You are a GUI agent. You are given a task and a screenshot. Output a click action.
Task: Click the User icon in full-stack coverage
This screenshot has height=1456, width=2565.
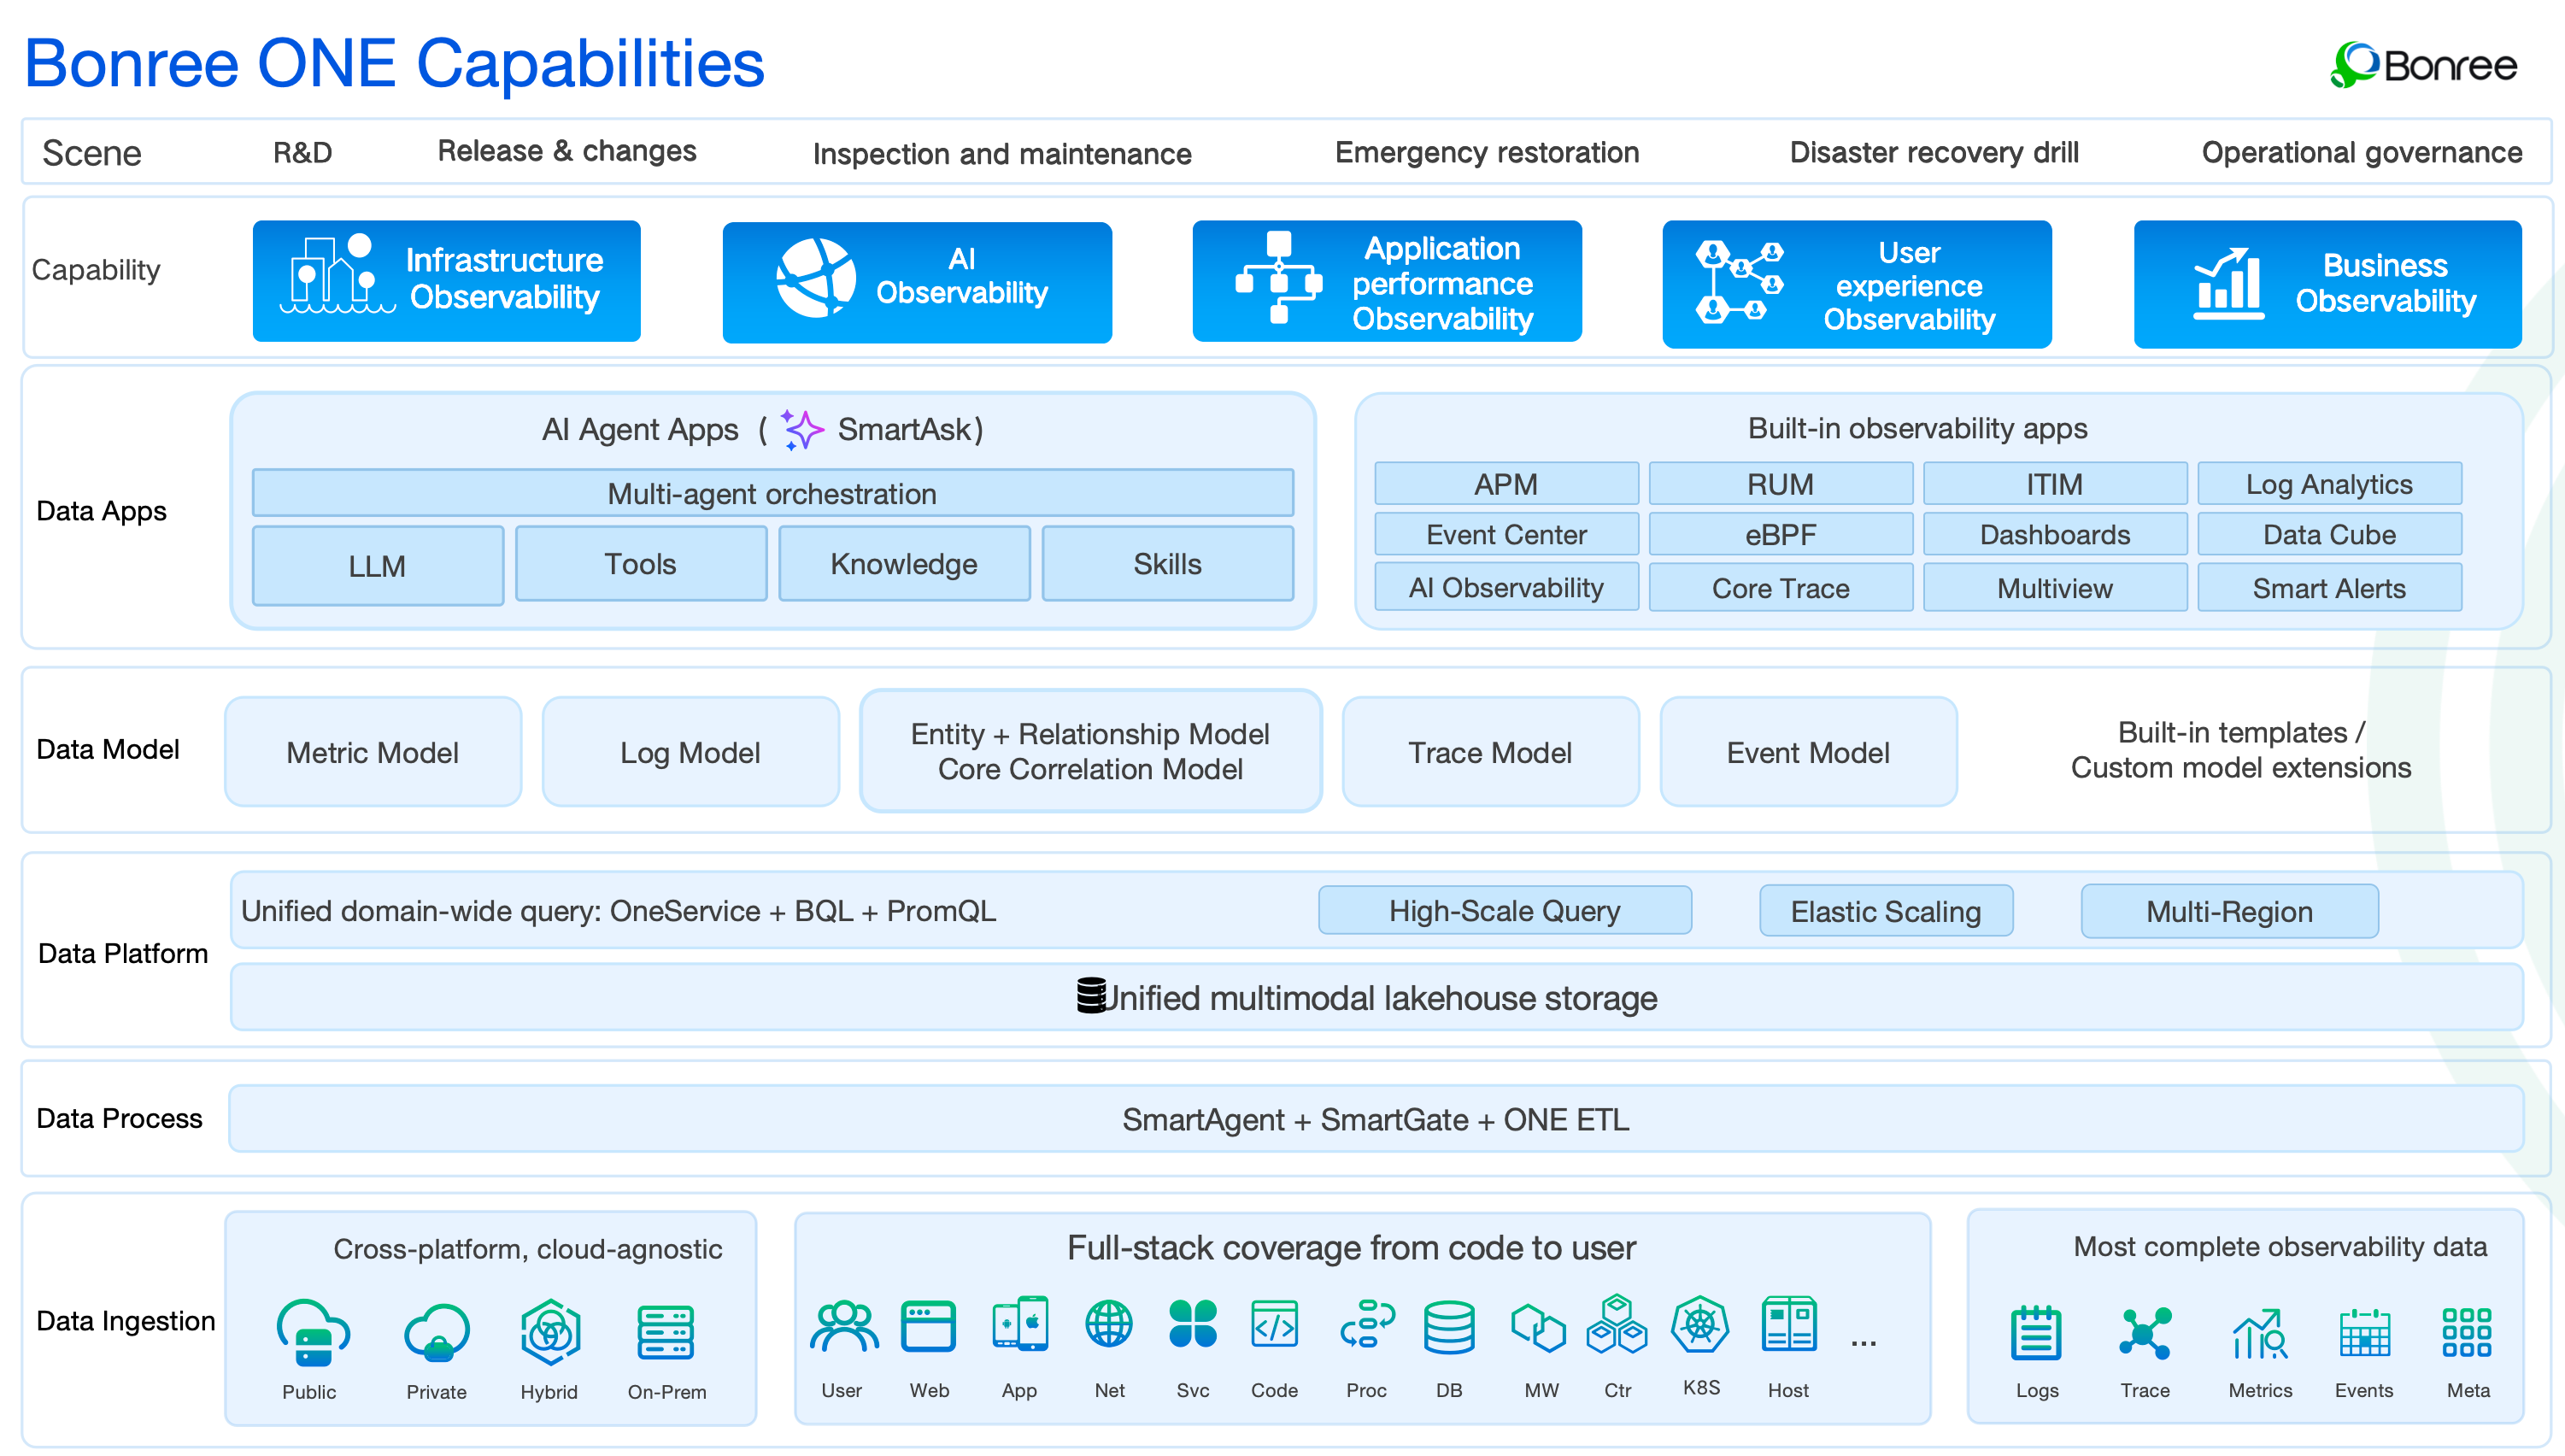point(844,1326)
